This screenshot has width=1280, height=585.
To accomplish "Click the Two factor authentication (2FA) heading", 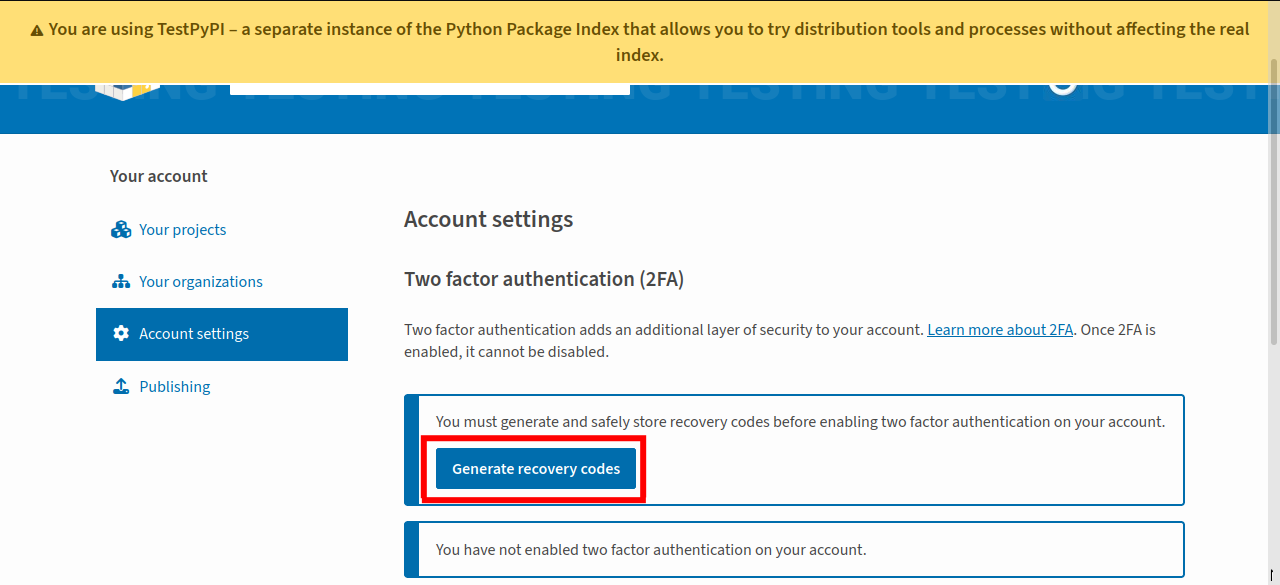I will [x=544, y=280].
